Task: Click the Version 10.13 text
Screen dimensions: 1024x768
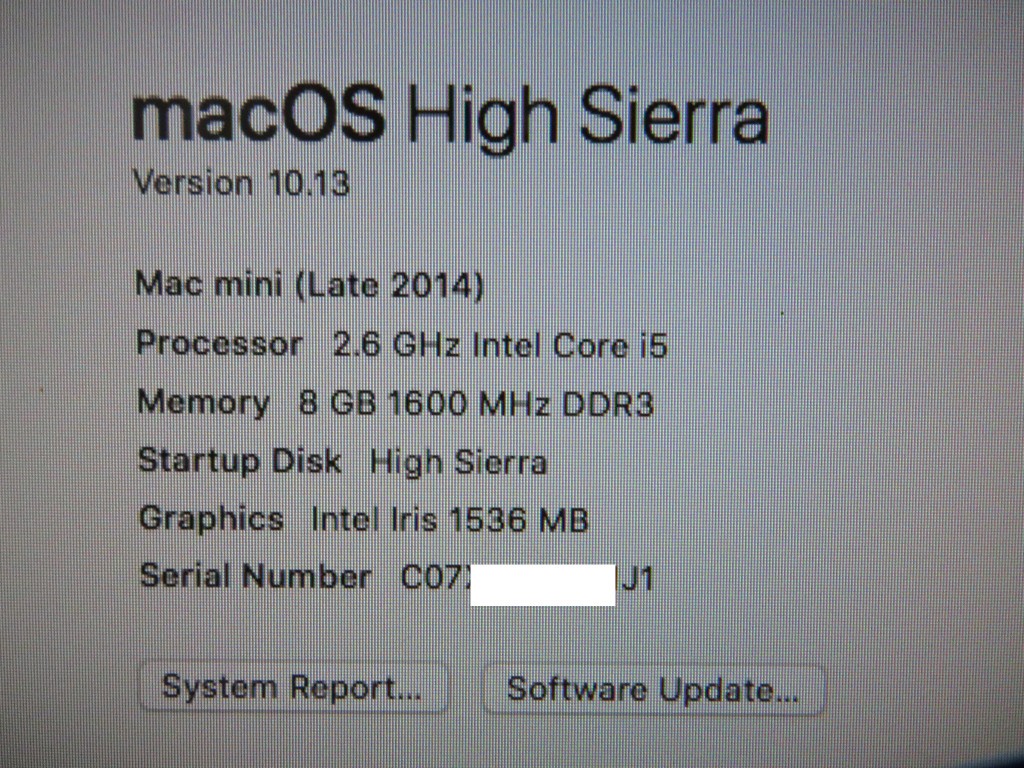Action: click(x=242, y=183)
